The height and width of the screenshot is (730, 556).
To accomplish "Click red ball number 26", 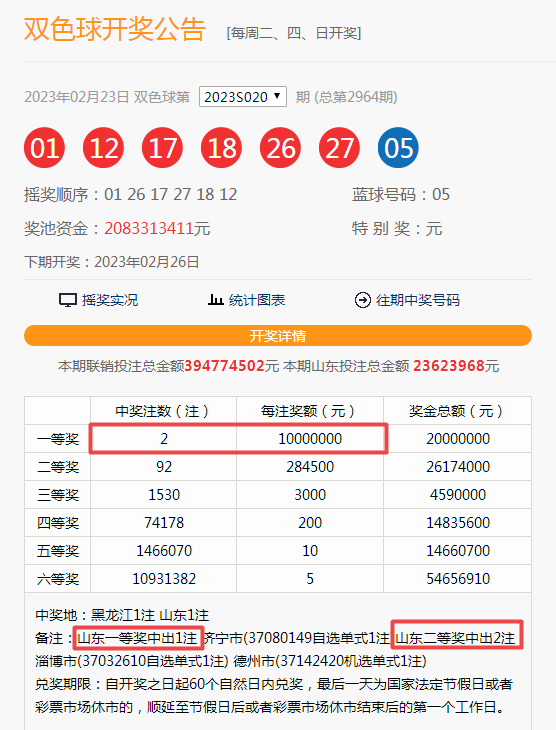I will pyautogui.click(x=280, y=148).
